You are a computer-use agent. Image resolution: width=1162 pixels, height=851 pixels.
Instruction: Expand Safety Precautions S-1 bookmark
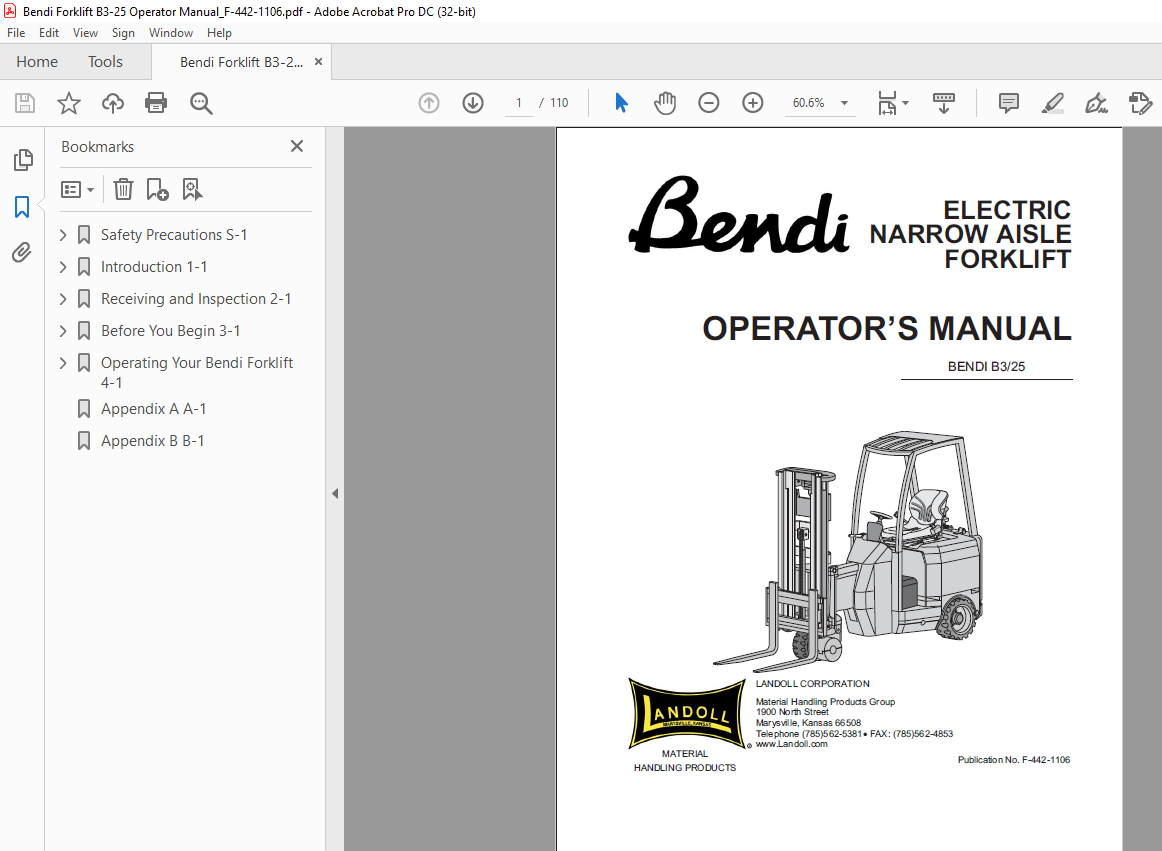coord(63,235)
